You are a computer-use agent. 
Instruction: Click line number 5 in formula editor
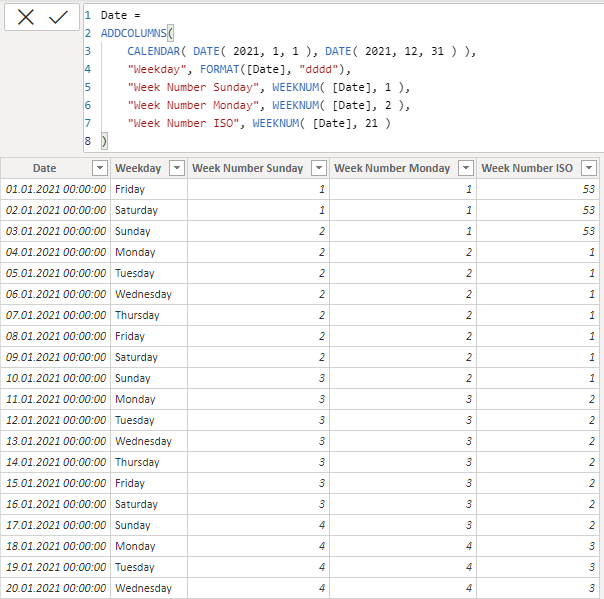88,87
